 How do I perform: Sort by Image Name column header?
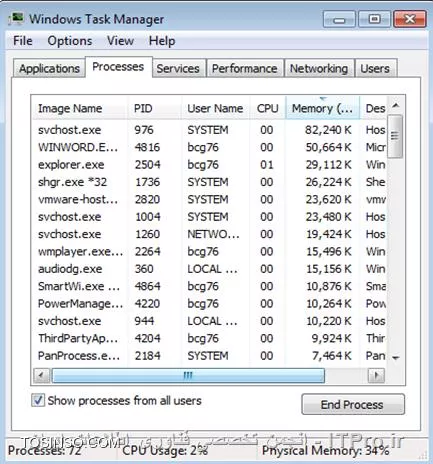point(79,108)
